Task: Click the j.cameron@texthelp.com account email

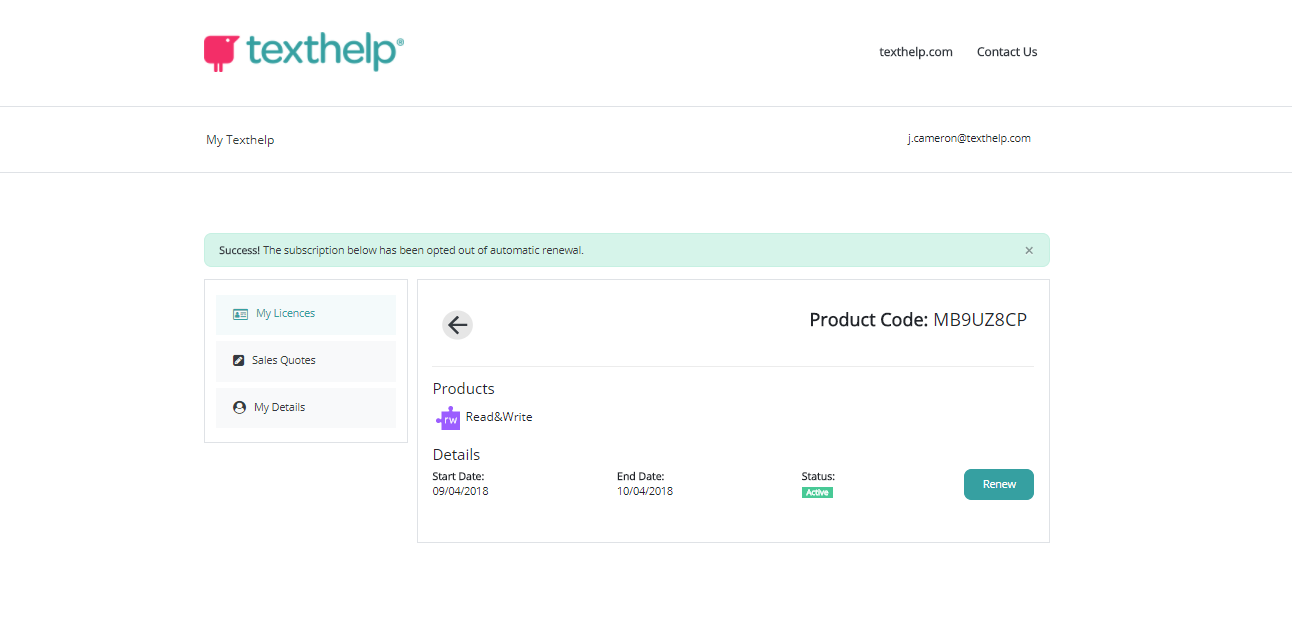Action: click(x=969, y=139)
